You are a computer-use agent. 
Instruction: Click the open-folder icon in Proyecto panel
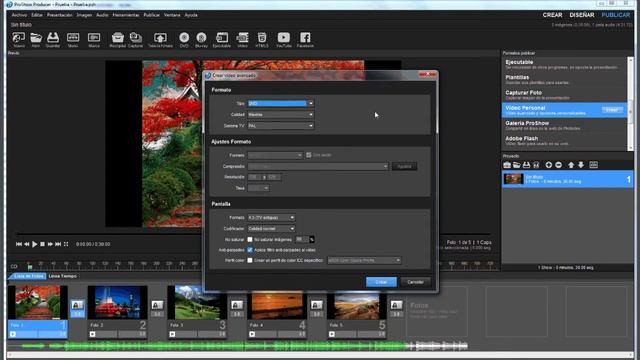pyautogui.click(x=517, y=165)
